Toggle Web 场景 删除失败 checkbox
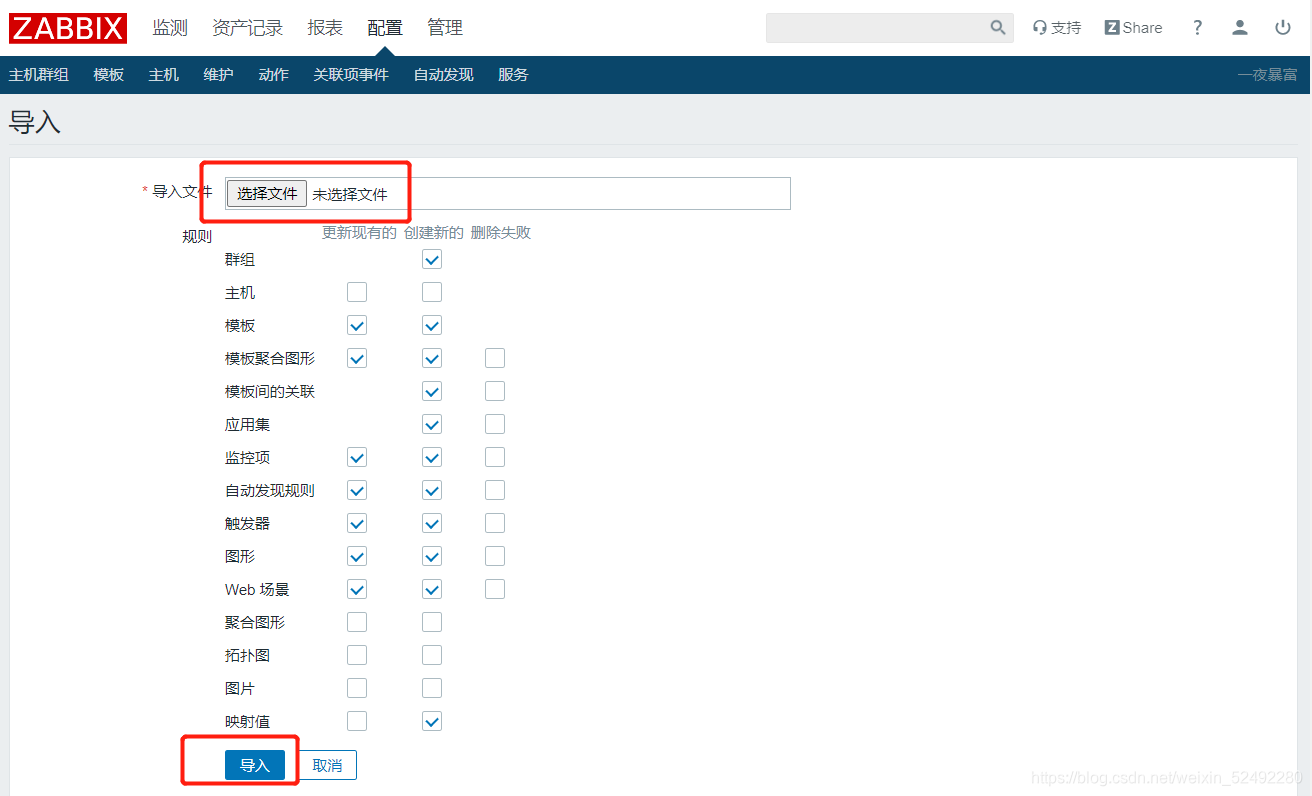Image resolution: width=1312 pixels, height=796 pixels. [x=495, y=589]
